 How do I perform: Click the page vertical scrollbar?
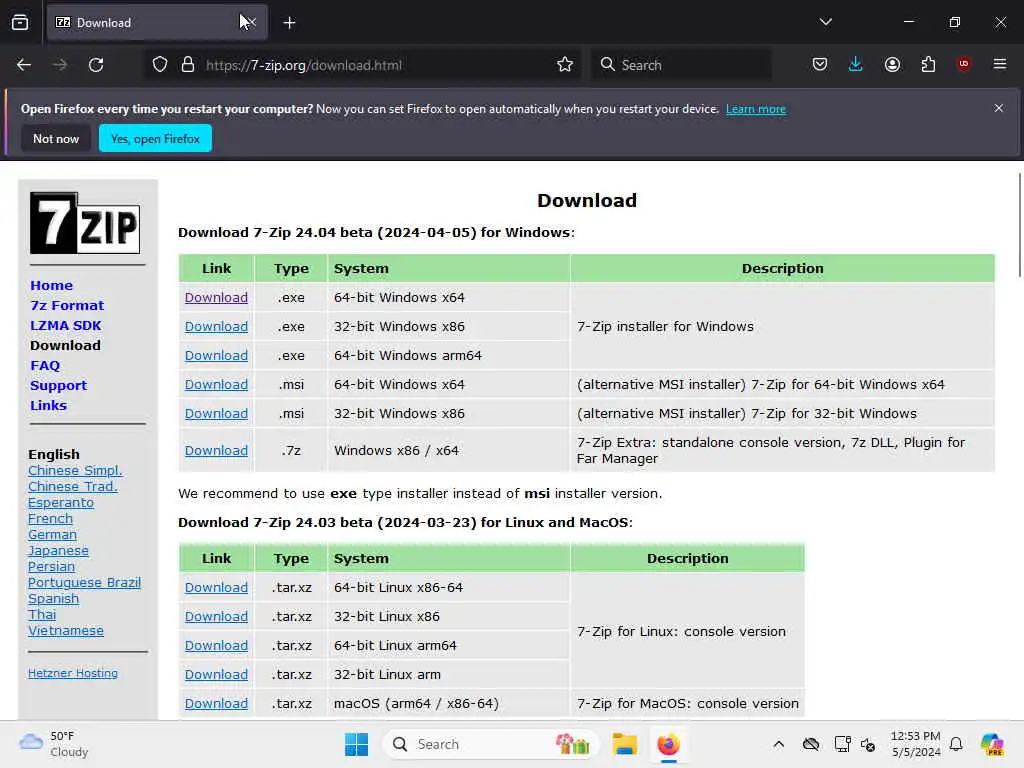(x=1019, y=225)
